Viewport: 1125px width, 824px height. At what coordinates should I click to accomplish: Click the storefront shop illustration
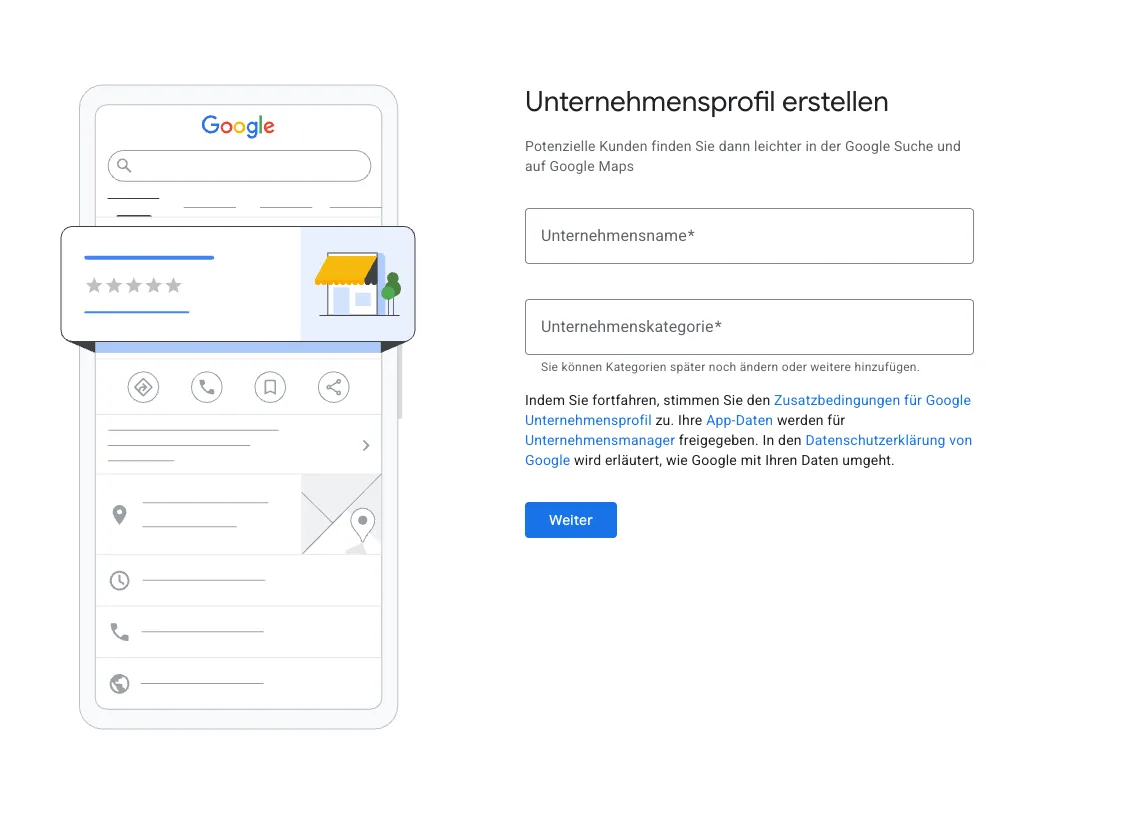(357, 284)
